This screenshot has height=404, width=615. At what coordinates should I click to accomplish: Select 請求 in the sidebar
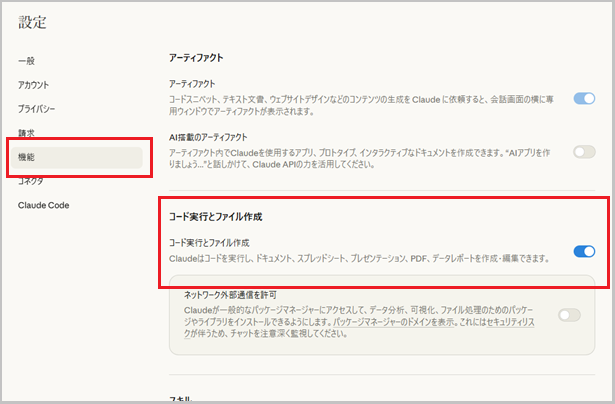[26, 133]
